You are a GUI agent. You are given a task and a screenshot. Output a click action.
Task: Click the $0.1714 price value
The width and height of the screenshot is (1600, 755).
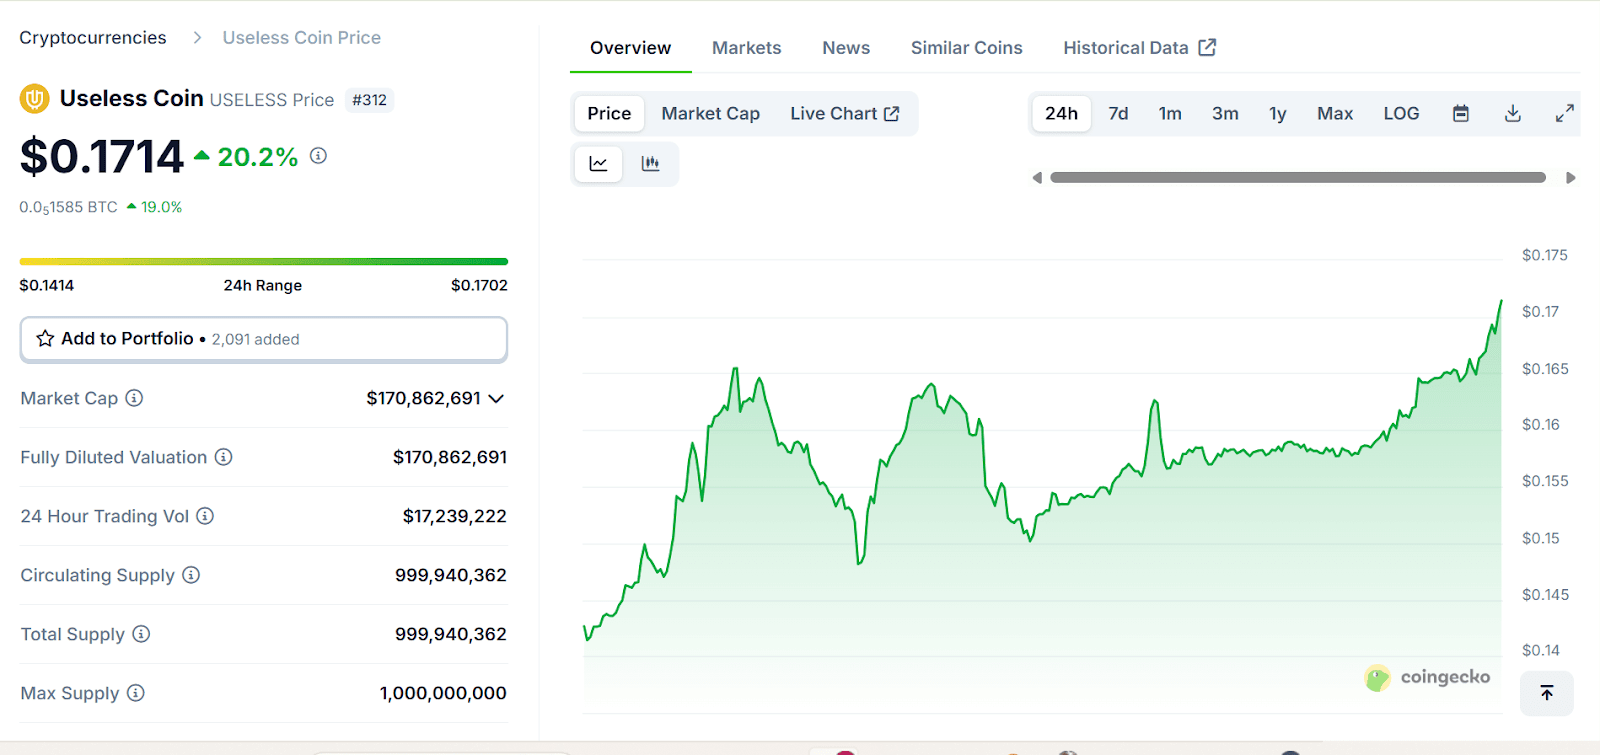(x=102, y=156)
